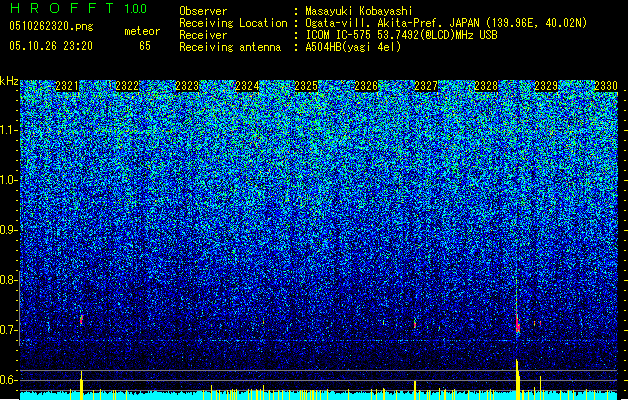This screenshot has height=400, width=629.
Task: Click the meteor count value 65
Action: point(145,46)
